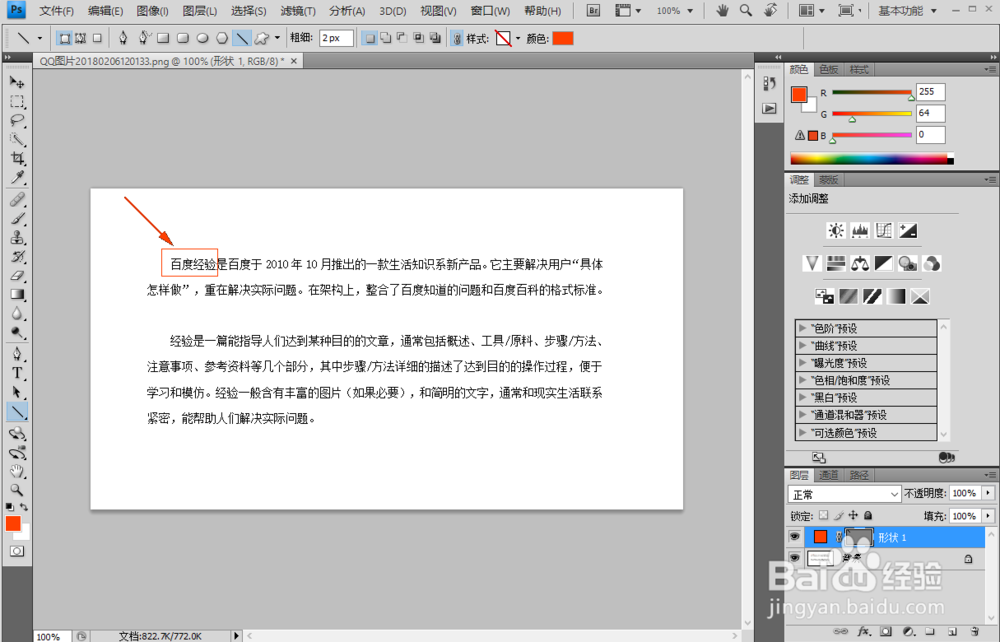Enable Paths mode in options bar
The image size is (1000, 642).
point(80,38)
